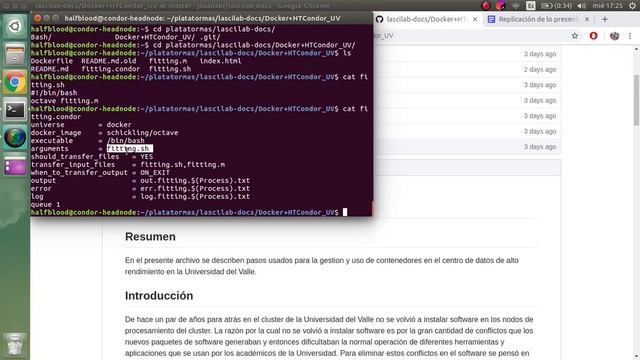Open the clock showing mié 17:25

coord(608,6)
